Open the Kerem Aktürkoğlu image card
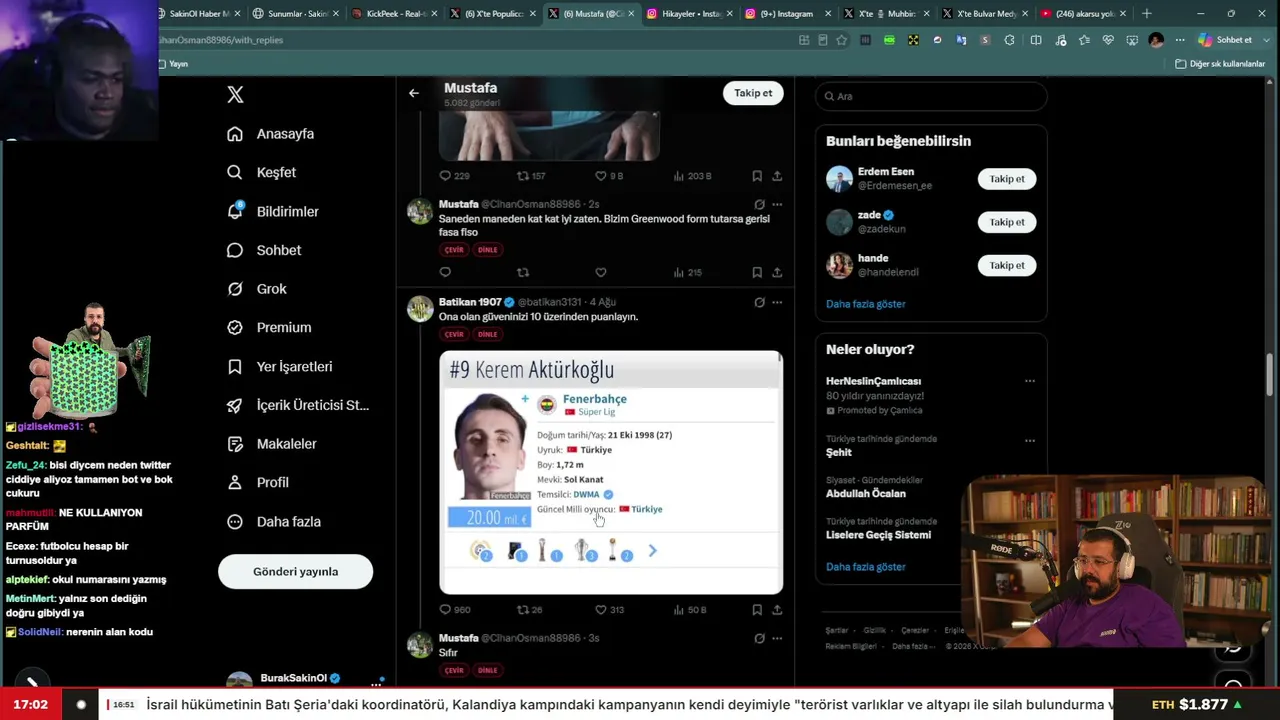Screen dimensions: 1280x720 tap(611, 472)
